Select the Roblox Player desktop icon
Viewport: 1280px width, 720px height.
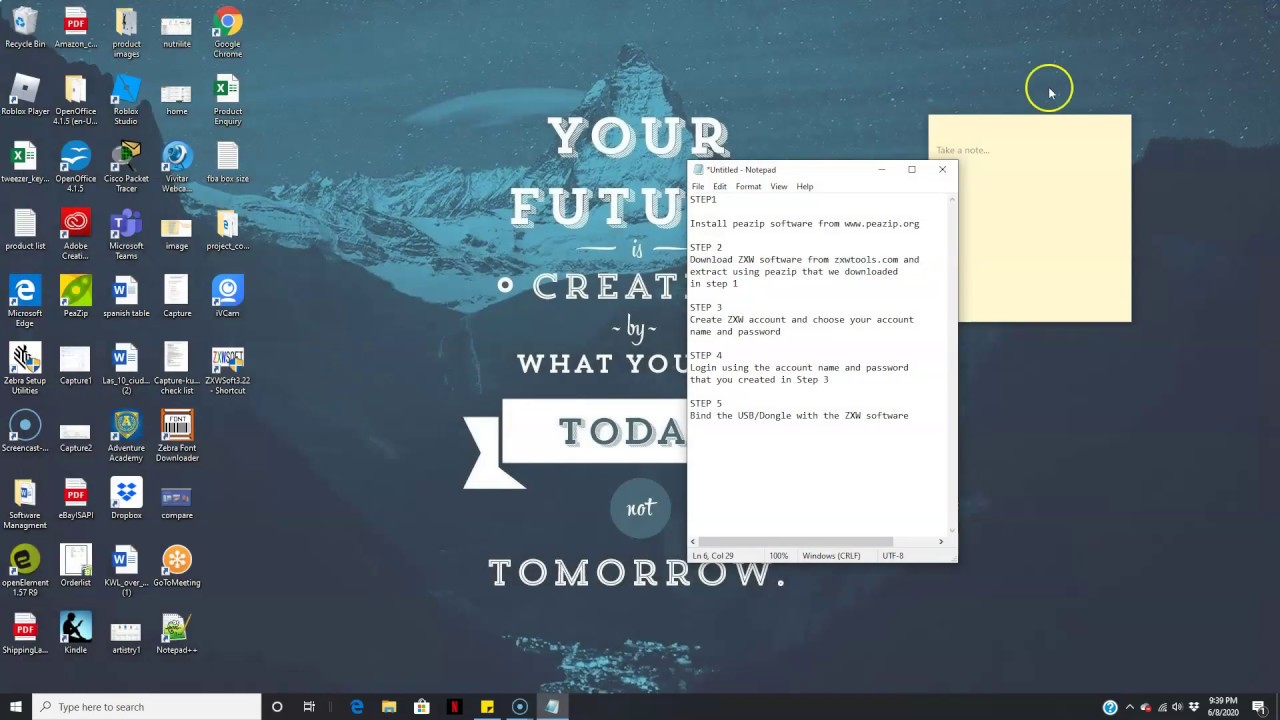(x=25, y=95)
